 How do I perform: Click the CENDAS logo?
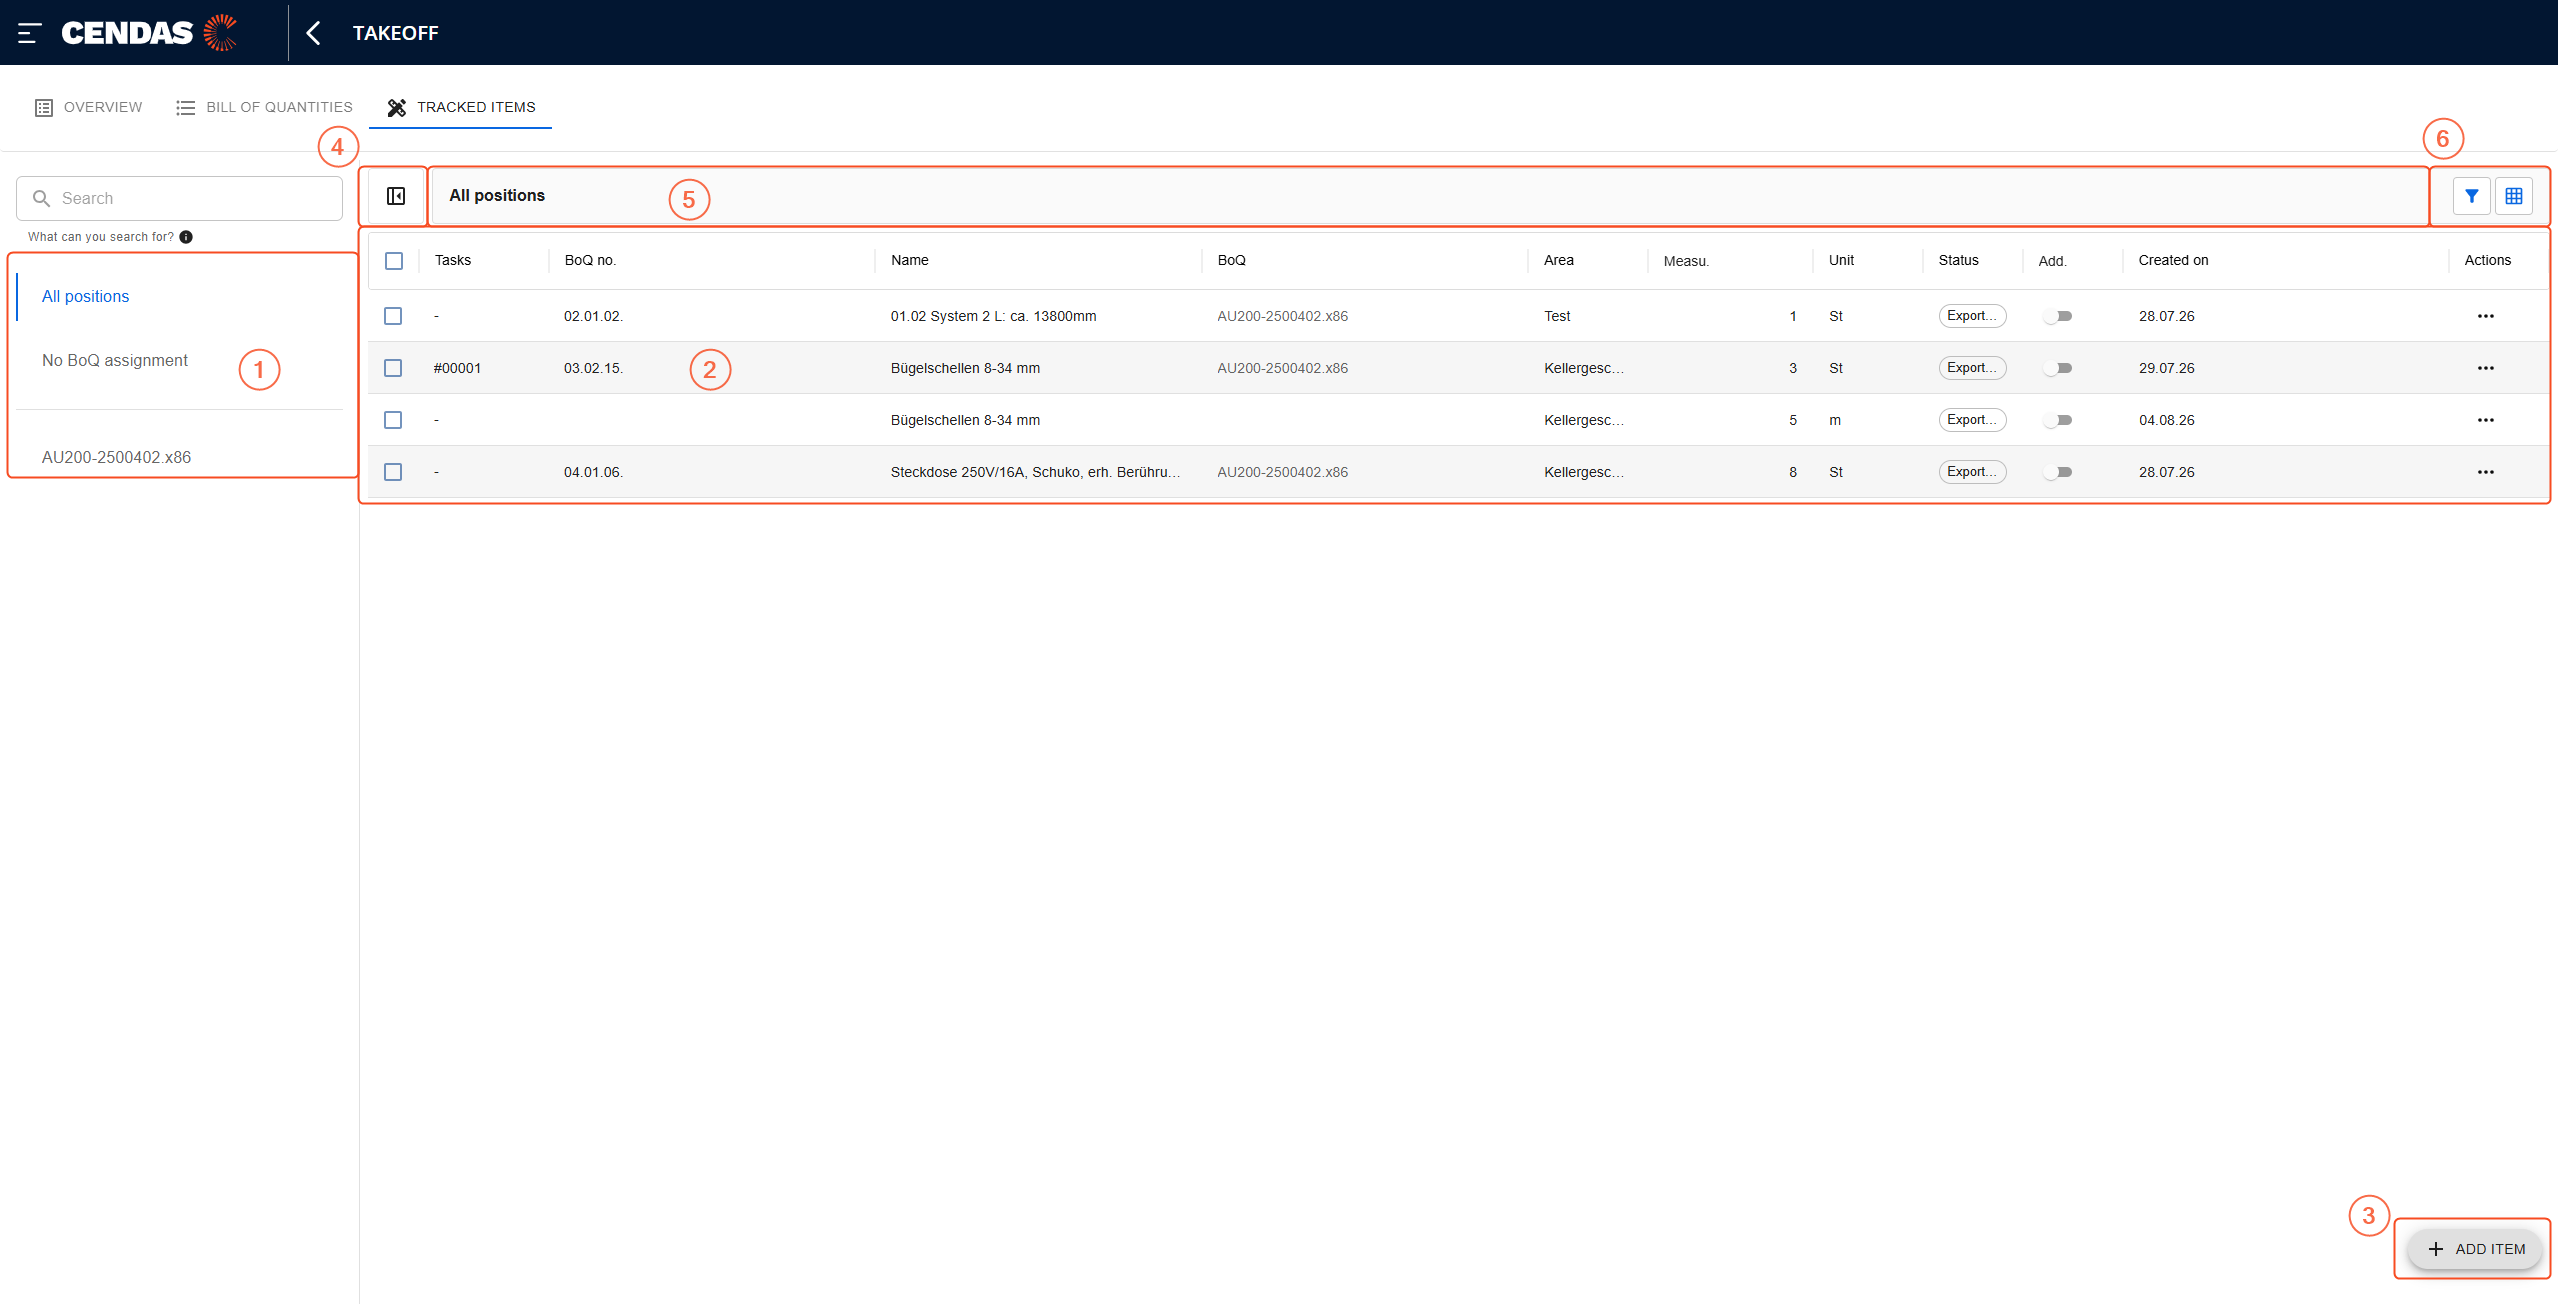pyautogui.click(x=149, y=33)
